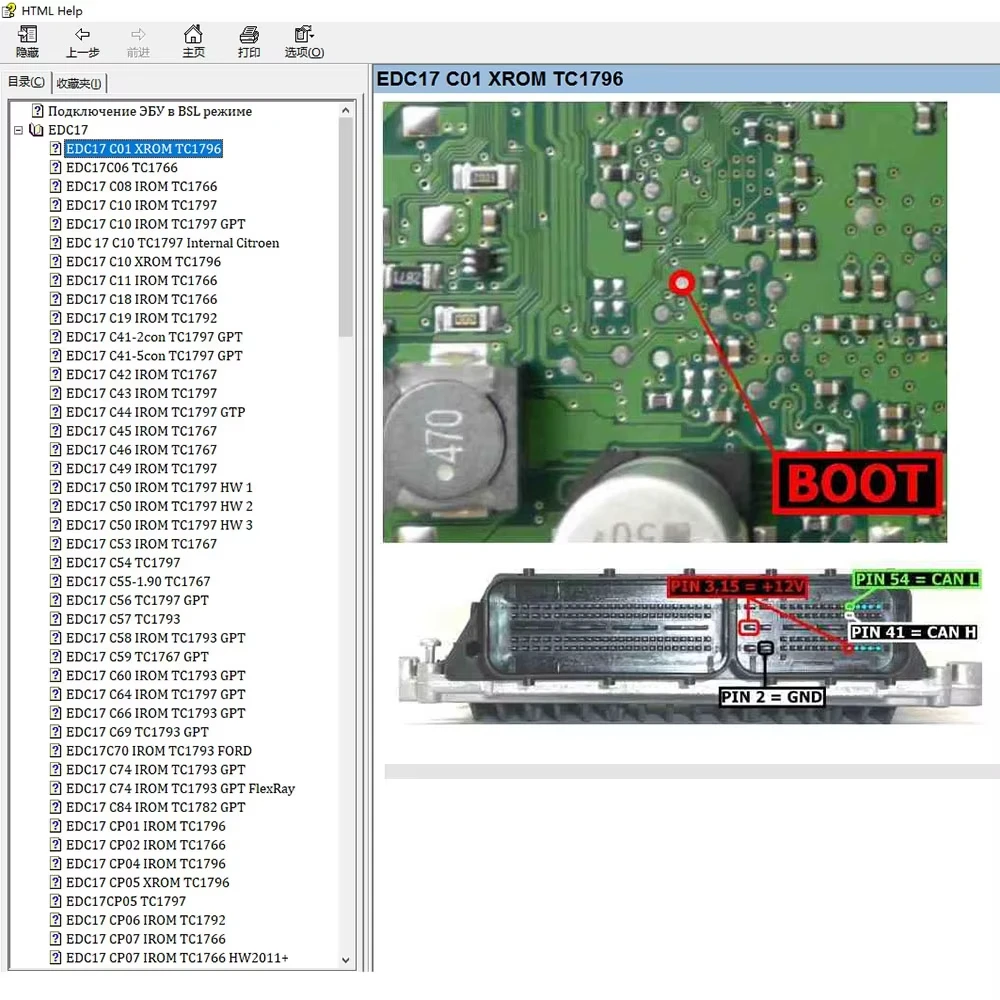Click the Hide (隐藏) toolbar icon
1000x1000 pixels.
[27, 36]
